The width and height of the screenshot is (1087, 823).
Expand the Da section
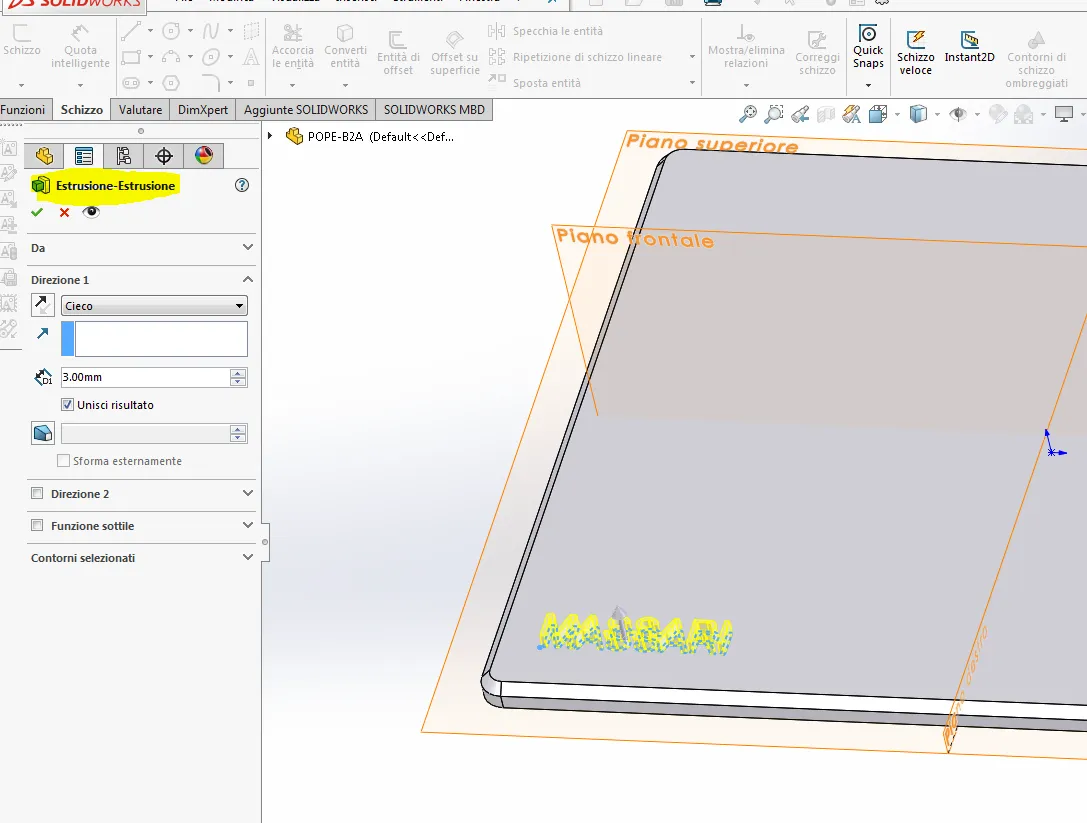point(248,248)
